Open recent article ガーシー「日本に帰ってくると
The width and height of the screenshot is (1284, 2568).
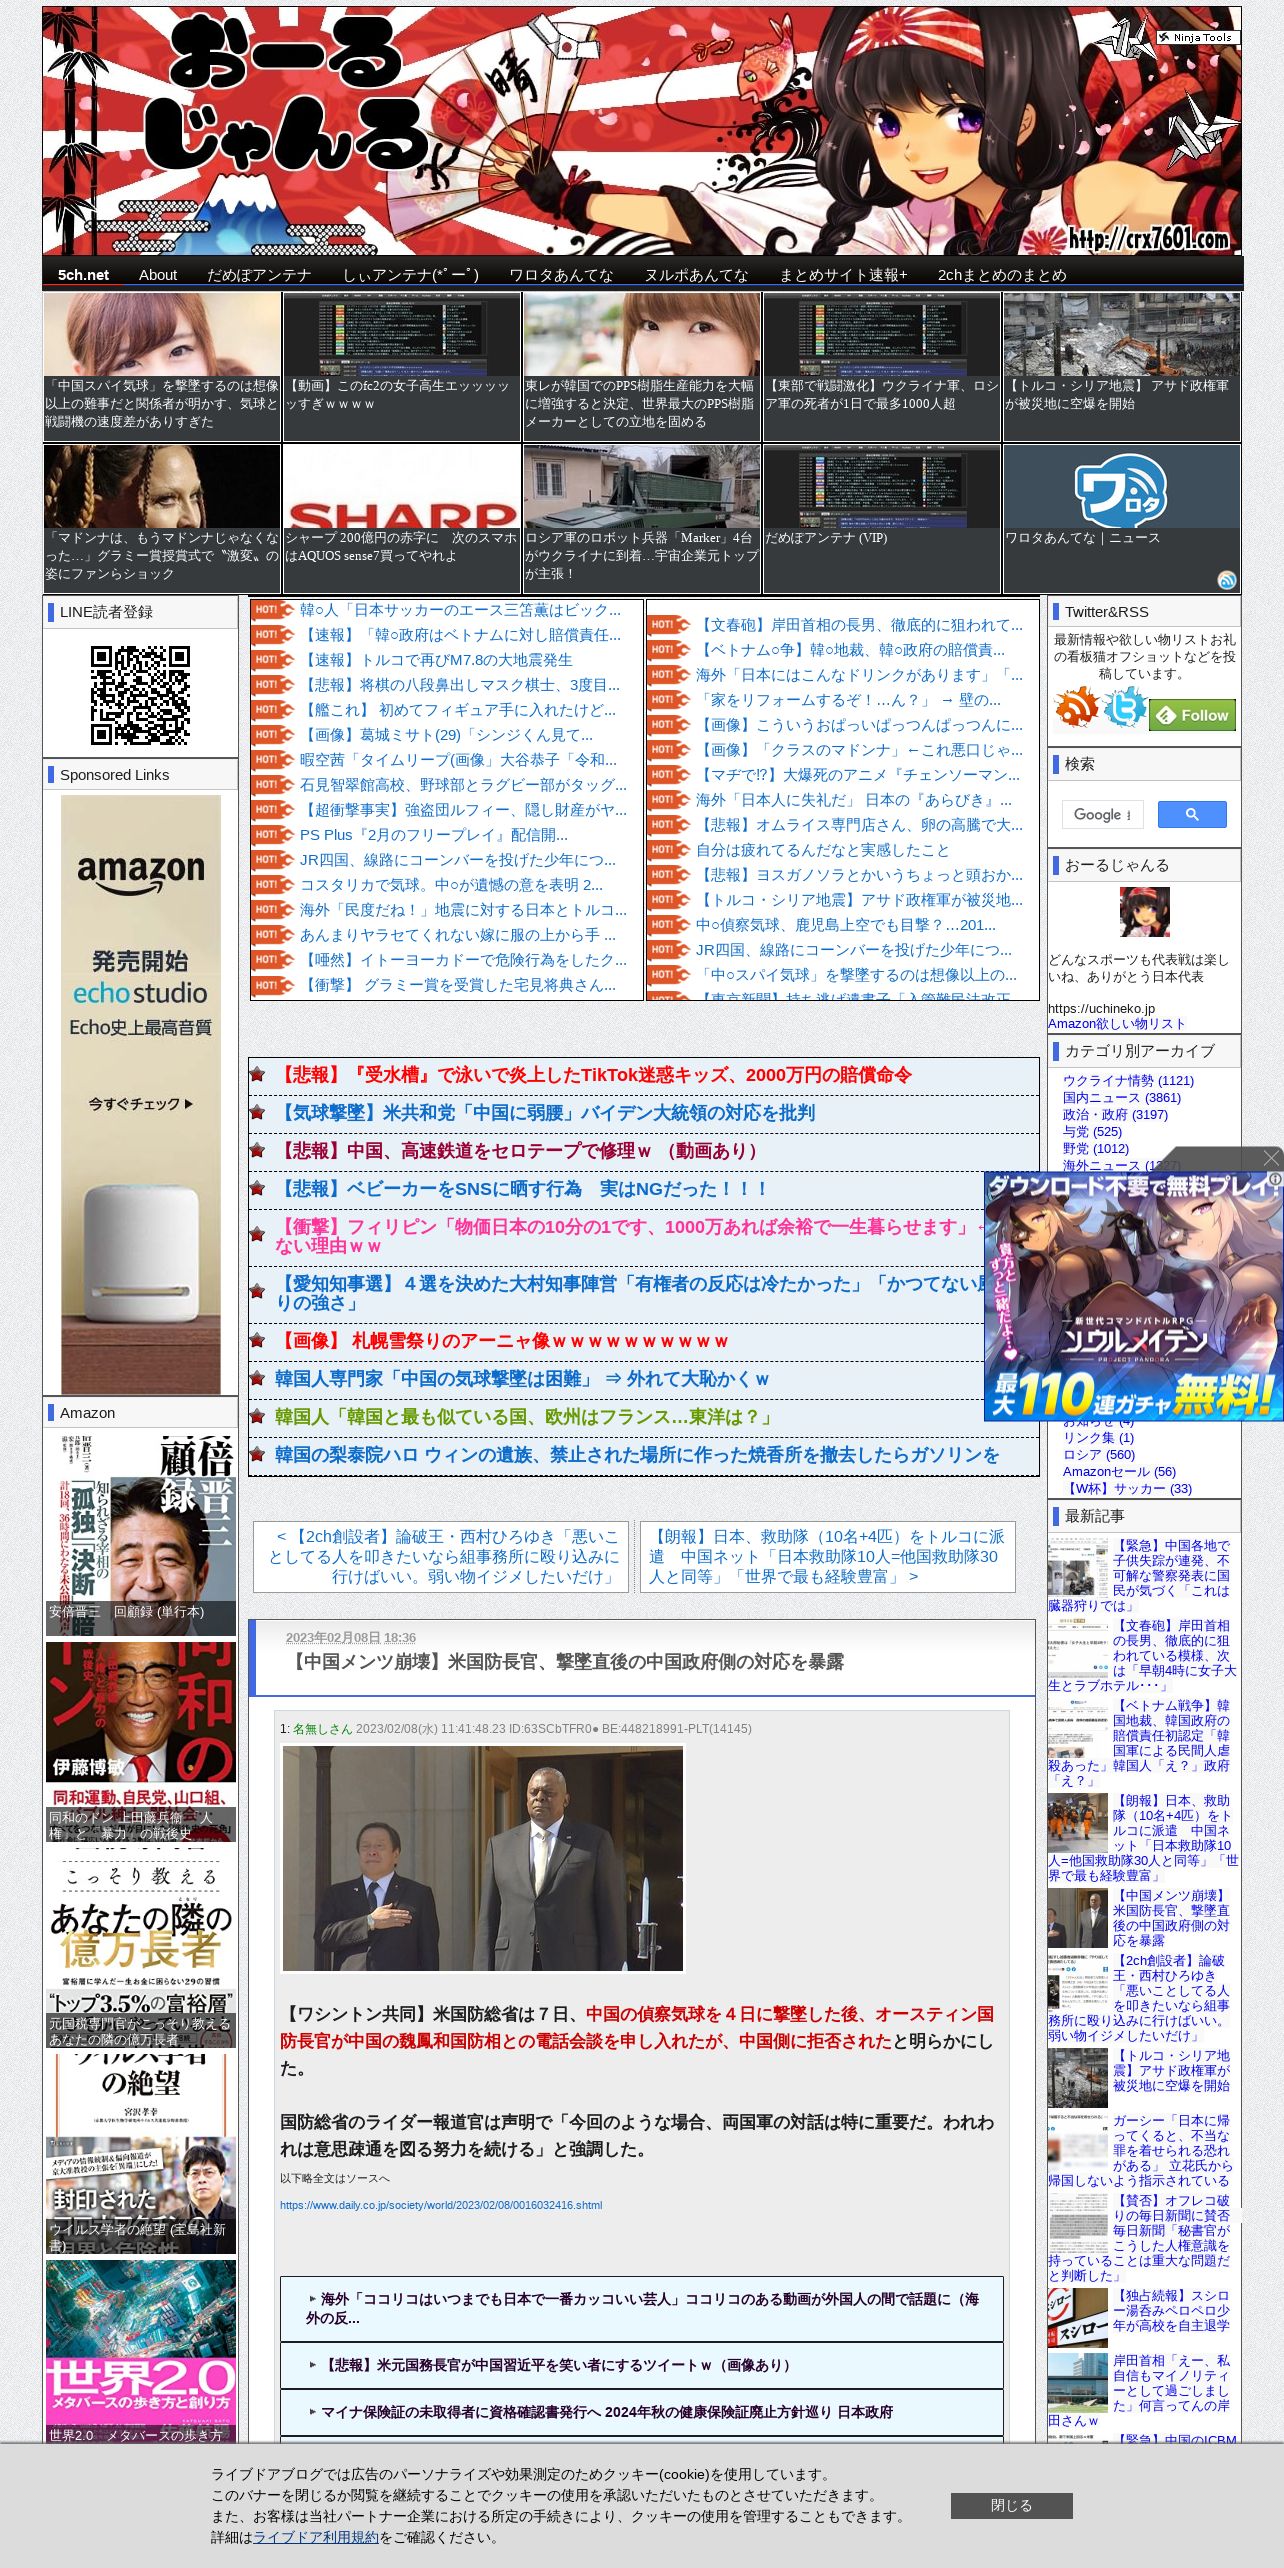[1143, 2150]
